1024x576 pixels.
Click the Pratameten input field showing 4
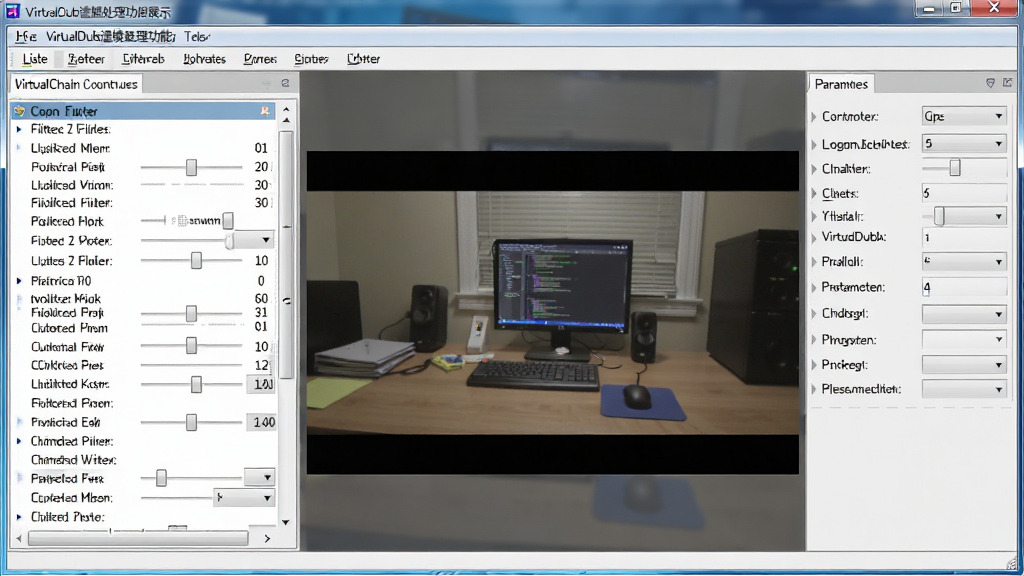click(x=964, y=287)
